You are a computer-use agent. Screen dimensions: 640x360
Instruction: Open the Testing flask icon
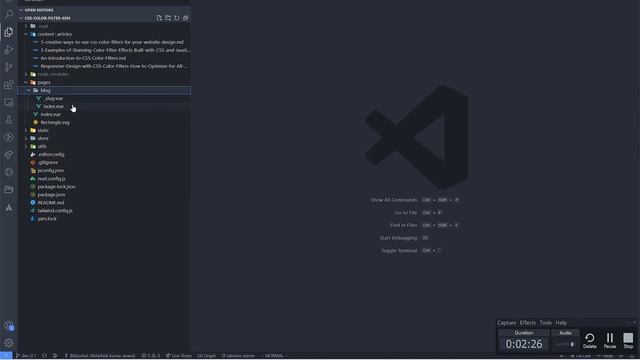click(x=9, y=120)
